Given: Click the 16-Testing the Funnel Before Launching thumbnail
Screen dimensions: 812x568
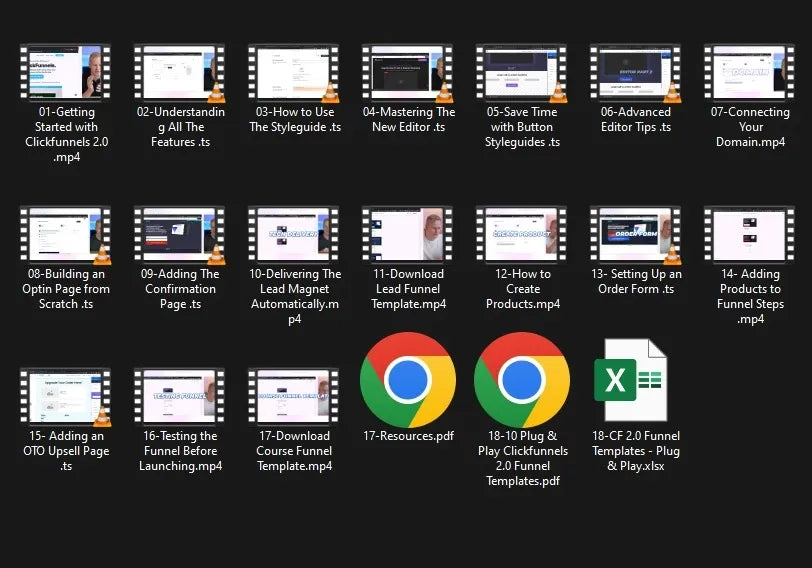Looking at the screenshot, I should [x=179, y=396].
